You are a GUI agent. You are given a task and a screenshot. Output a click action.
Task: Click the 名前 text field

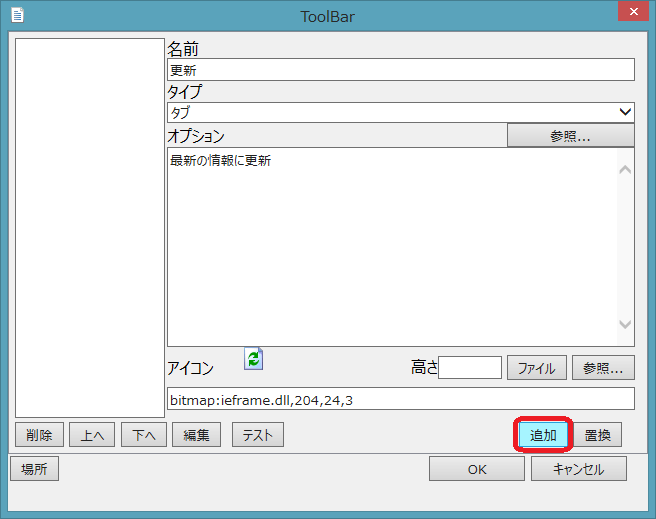pos(400,69)
